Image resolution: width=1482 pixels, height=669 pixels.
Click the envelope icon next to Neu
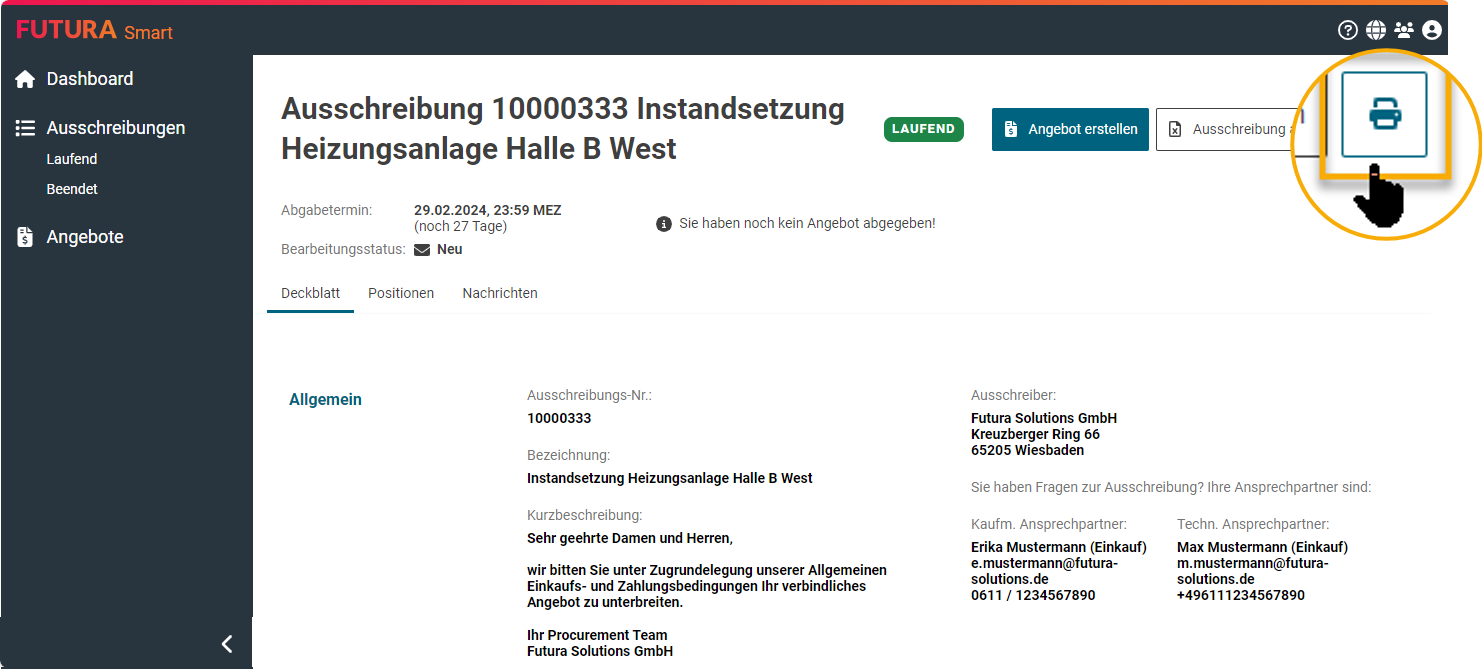(x=422, y=250)
